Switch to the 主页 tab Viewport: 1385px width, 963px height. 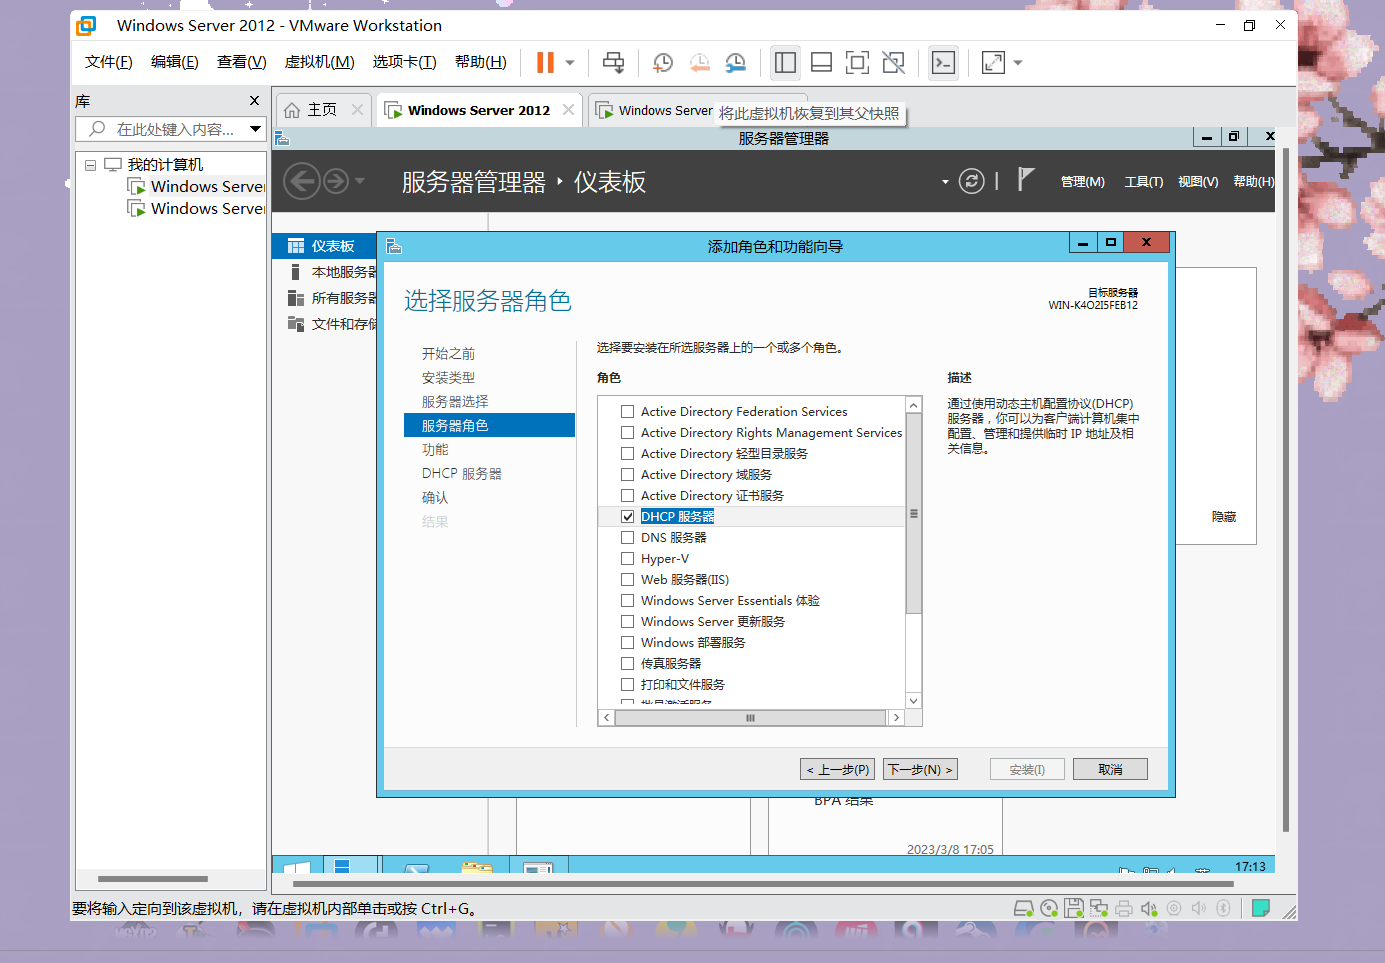point(323,110)
